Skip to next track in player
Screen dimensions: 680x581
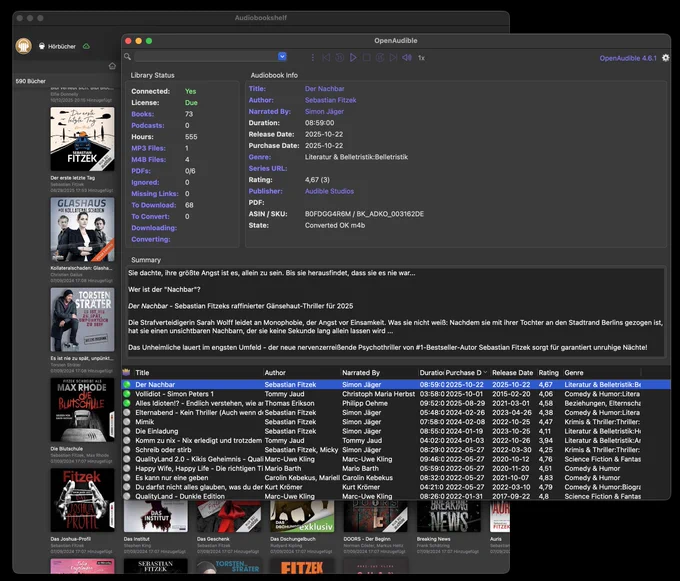pyautogui.click(x=393, y=57)
